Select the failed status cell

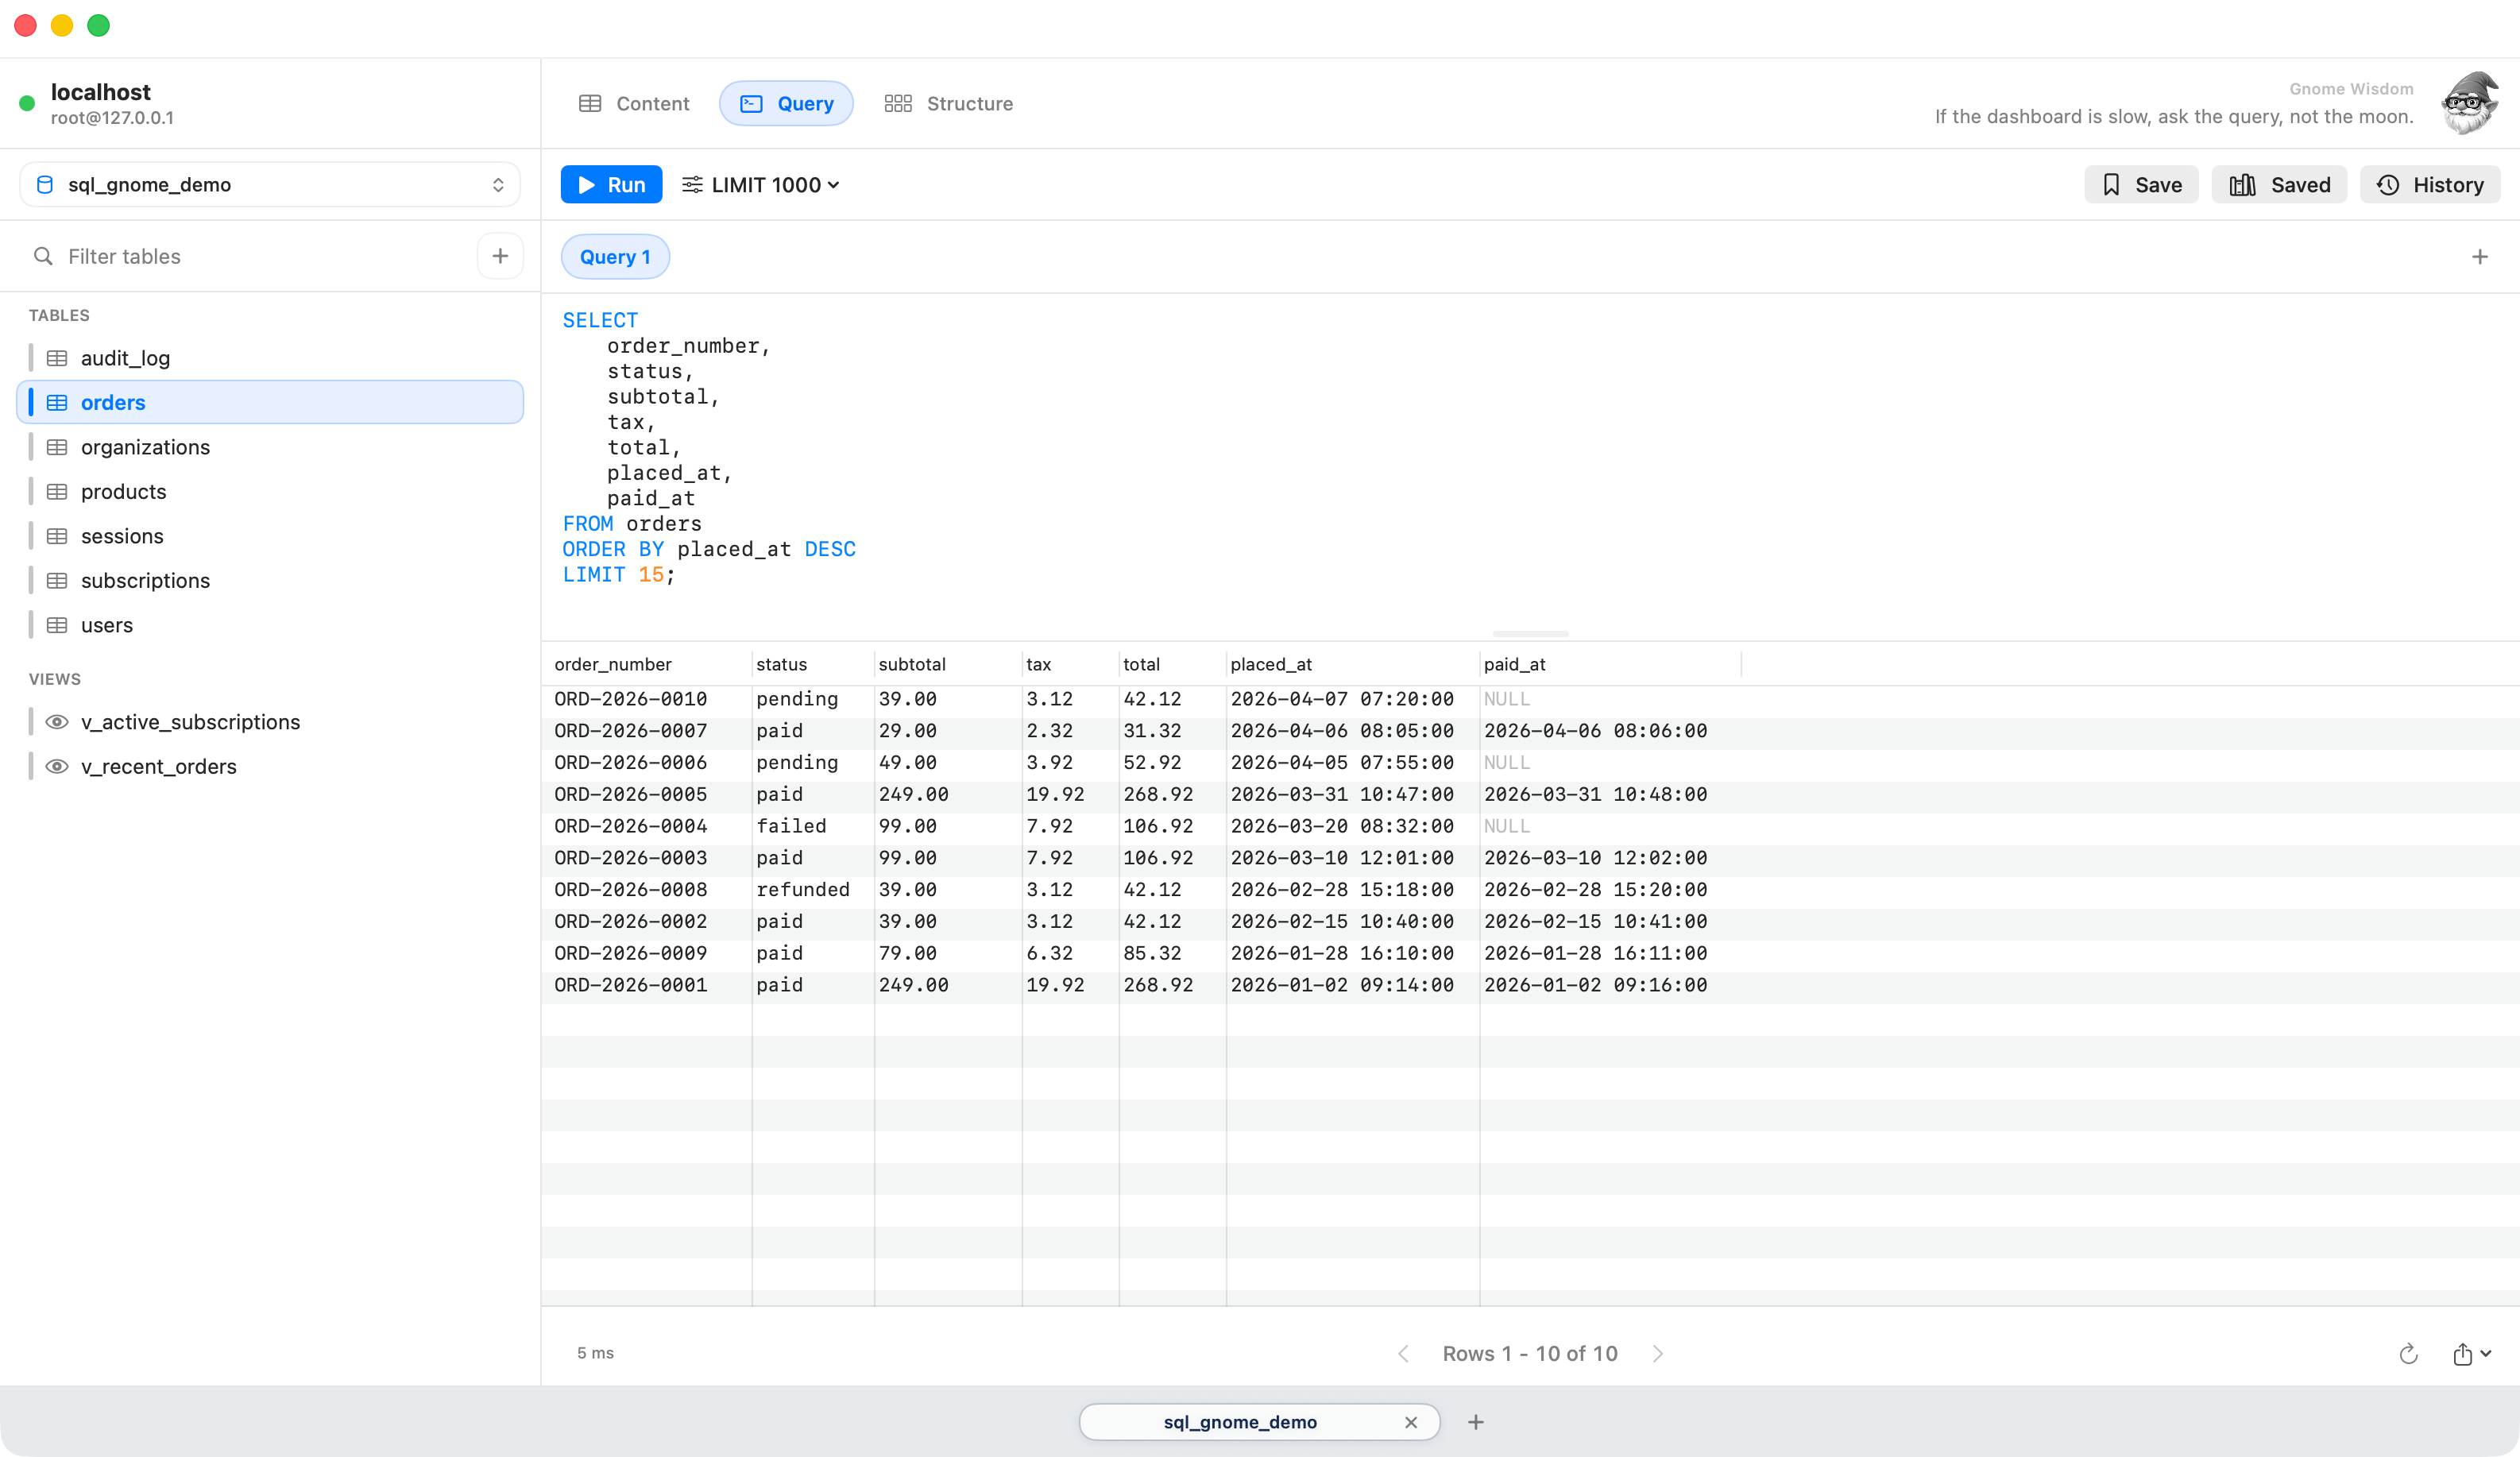813,826
